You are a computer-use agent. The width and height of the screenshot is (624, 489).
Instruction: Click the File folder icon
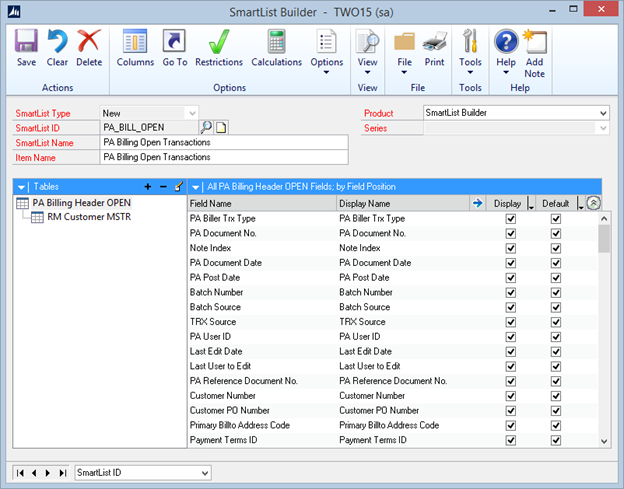[404, 41]
